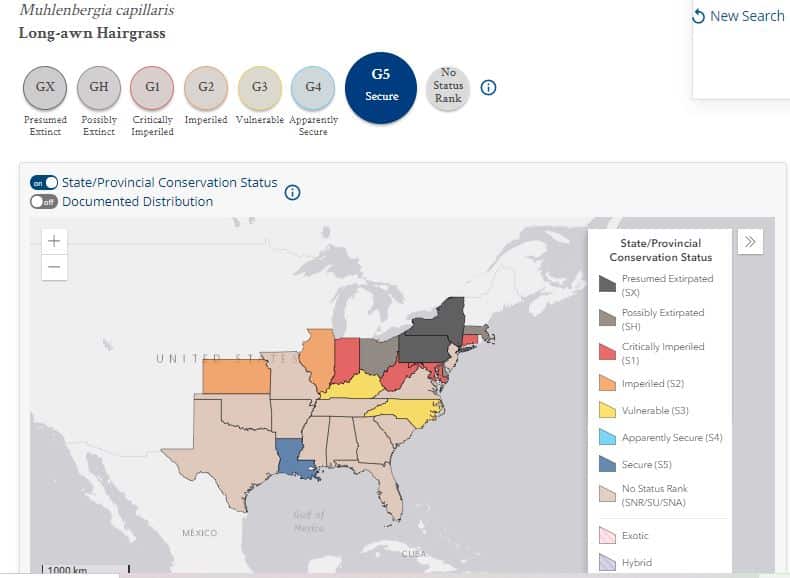Click the Secure (S5) legend swatch
Image resolution: width=790 pixels, height=578 pixels.
[607, 464]
